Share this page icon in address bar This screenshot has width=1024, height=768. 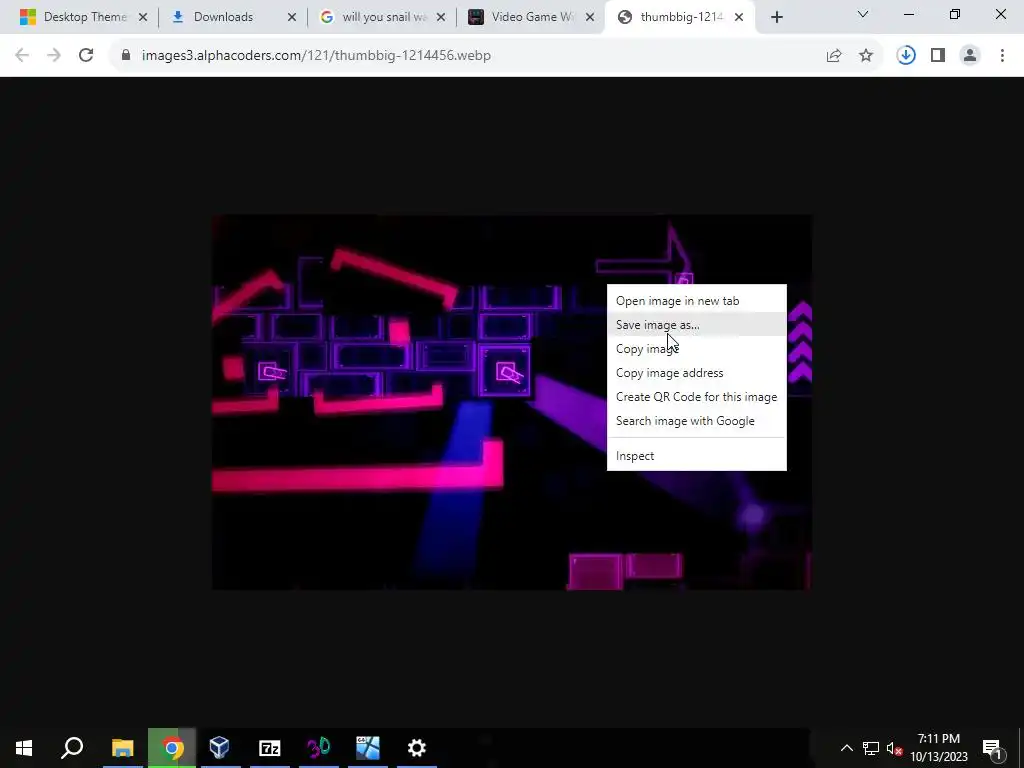point(834,56)
